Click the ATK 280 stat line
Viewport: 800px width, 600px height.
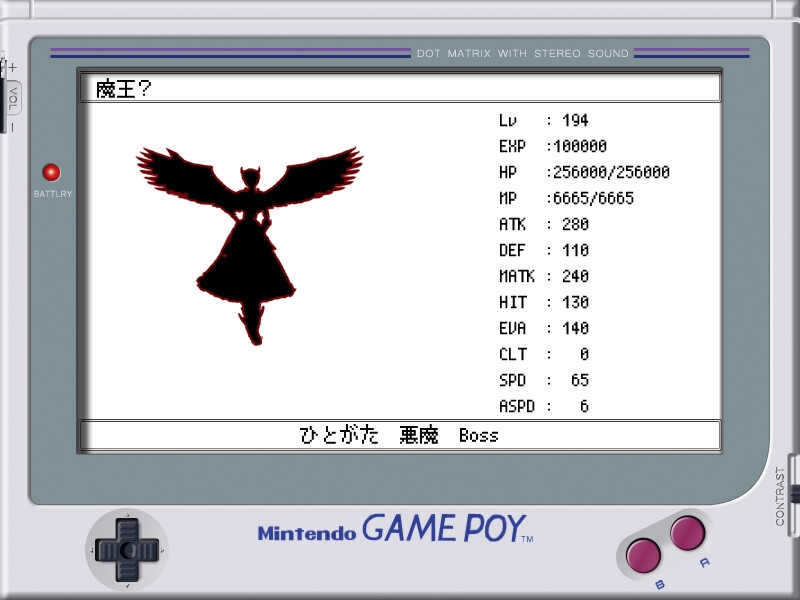click(x=544, y=224)
